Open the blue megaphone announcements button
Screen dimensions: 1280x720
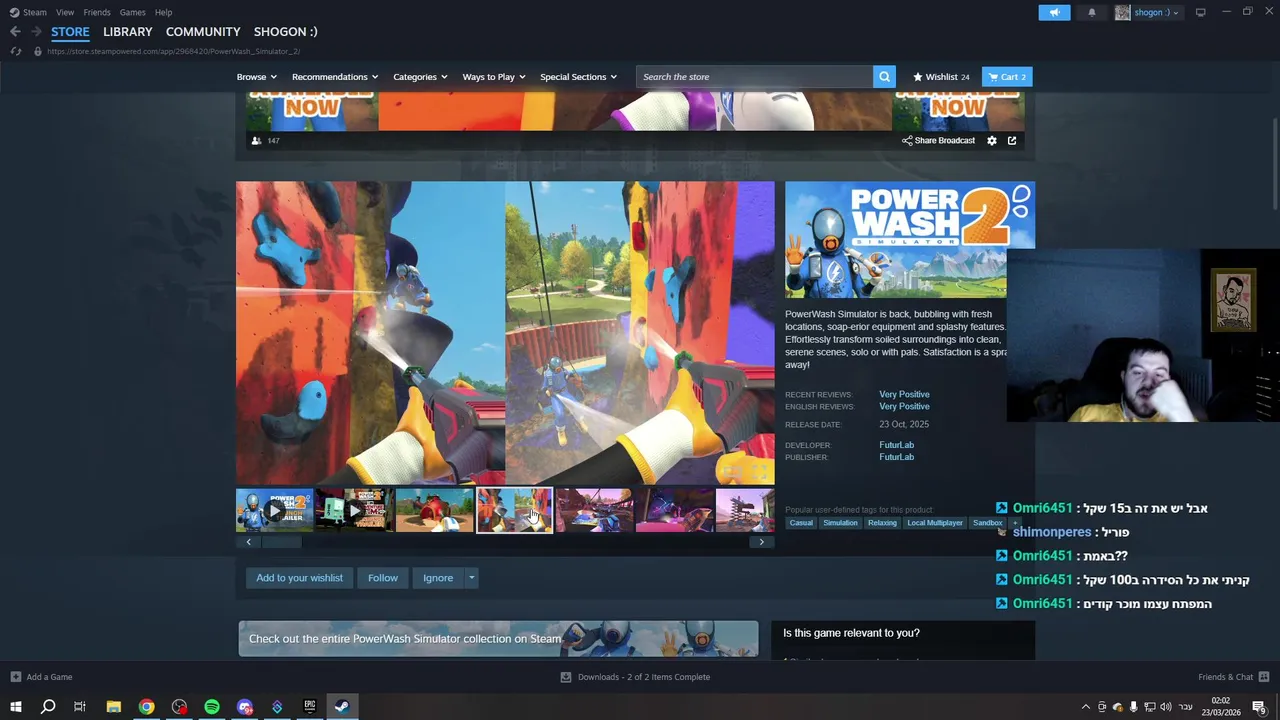tap(1054, 12)
